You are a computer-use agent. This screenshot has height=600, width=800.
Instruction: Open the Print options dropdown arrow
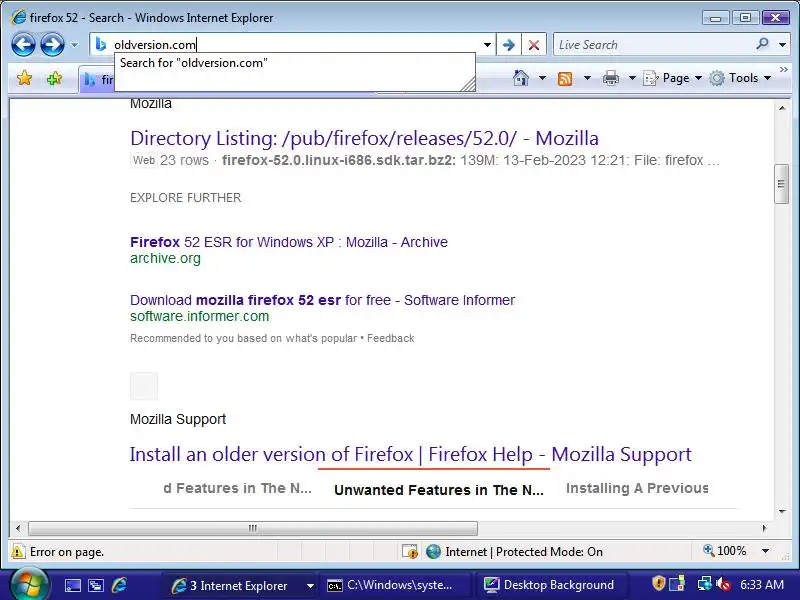pyautogui.click(x=632, y=78)
